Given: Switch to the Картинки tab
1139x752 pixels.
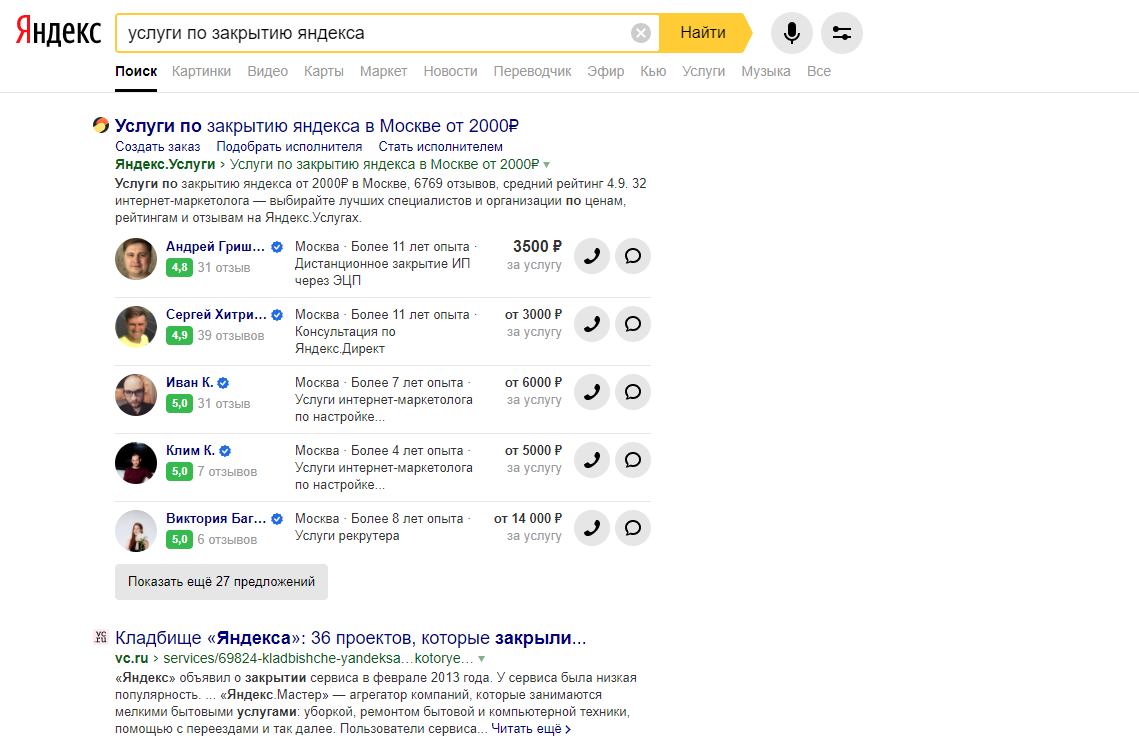Looking at the screenshot, I should (x=201, y=71).
